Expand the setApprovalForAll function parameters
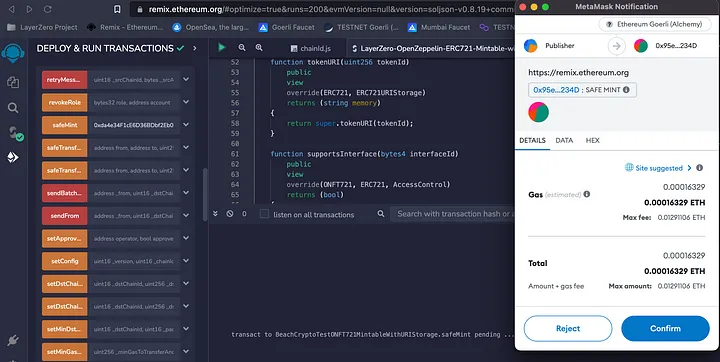 186,238
